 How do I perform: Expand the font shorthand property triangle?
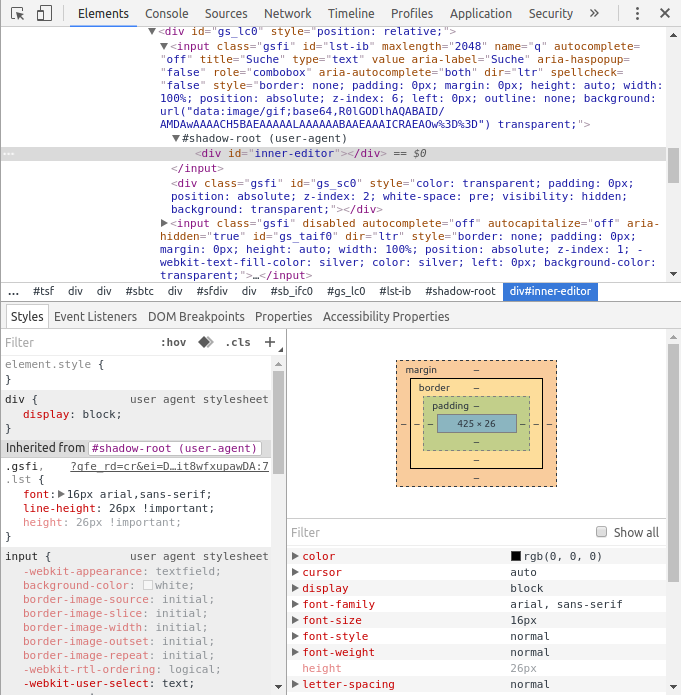(x=61, y=494)
